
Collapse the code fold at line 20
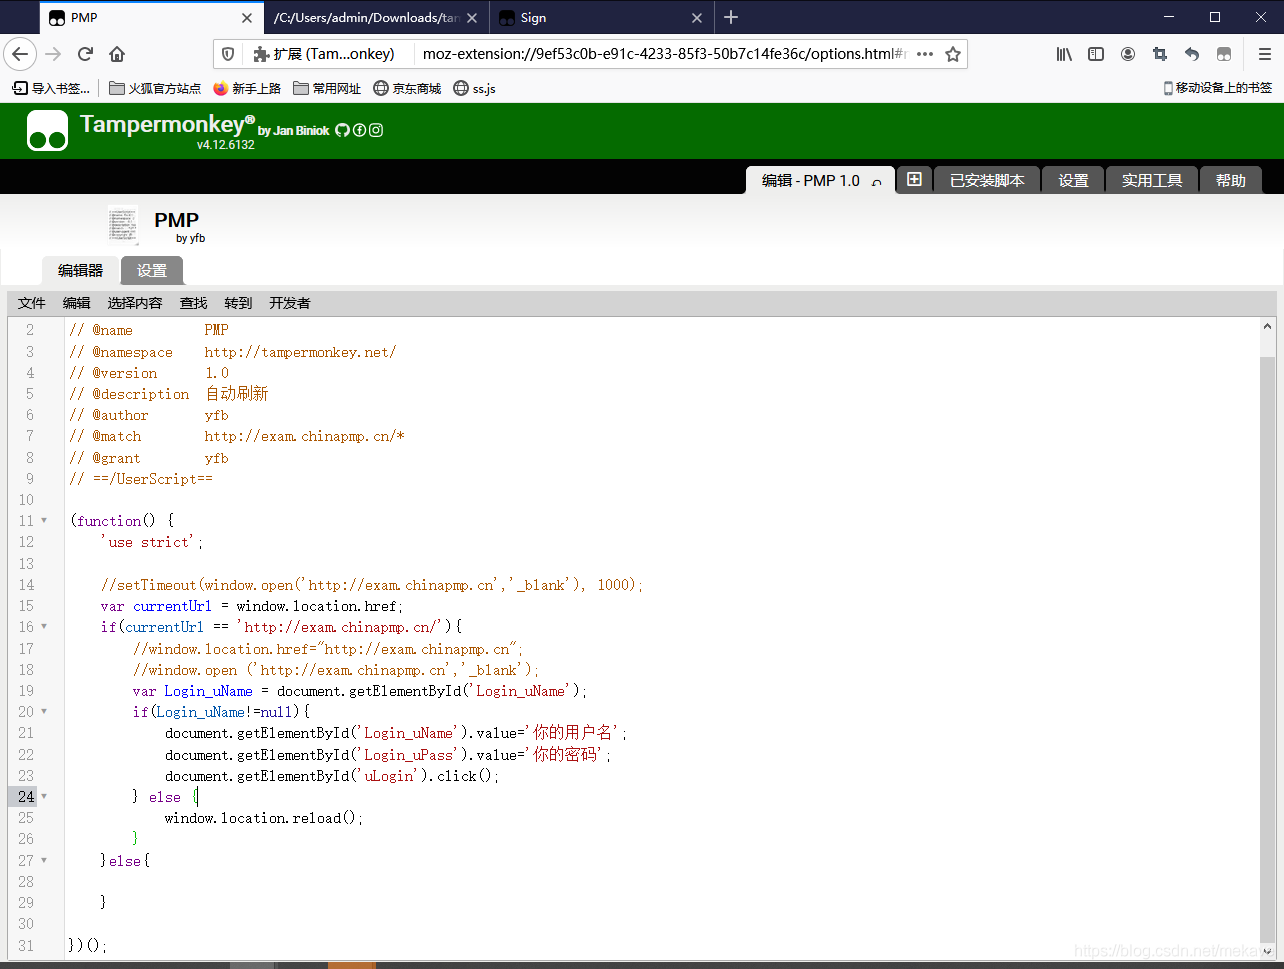pos(44,712)
